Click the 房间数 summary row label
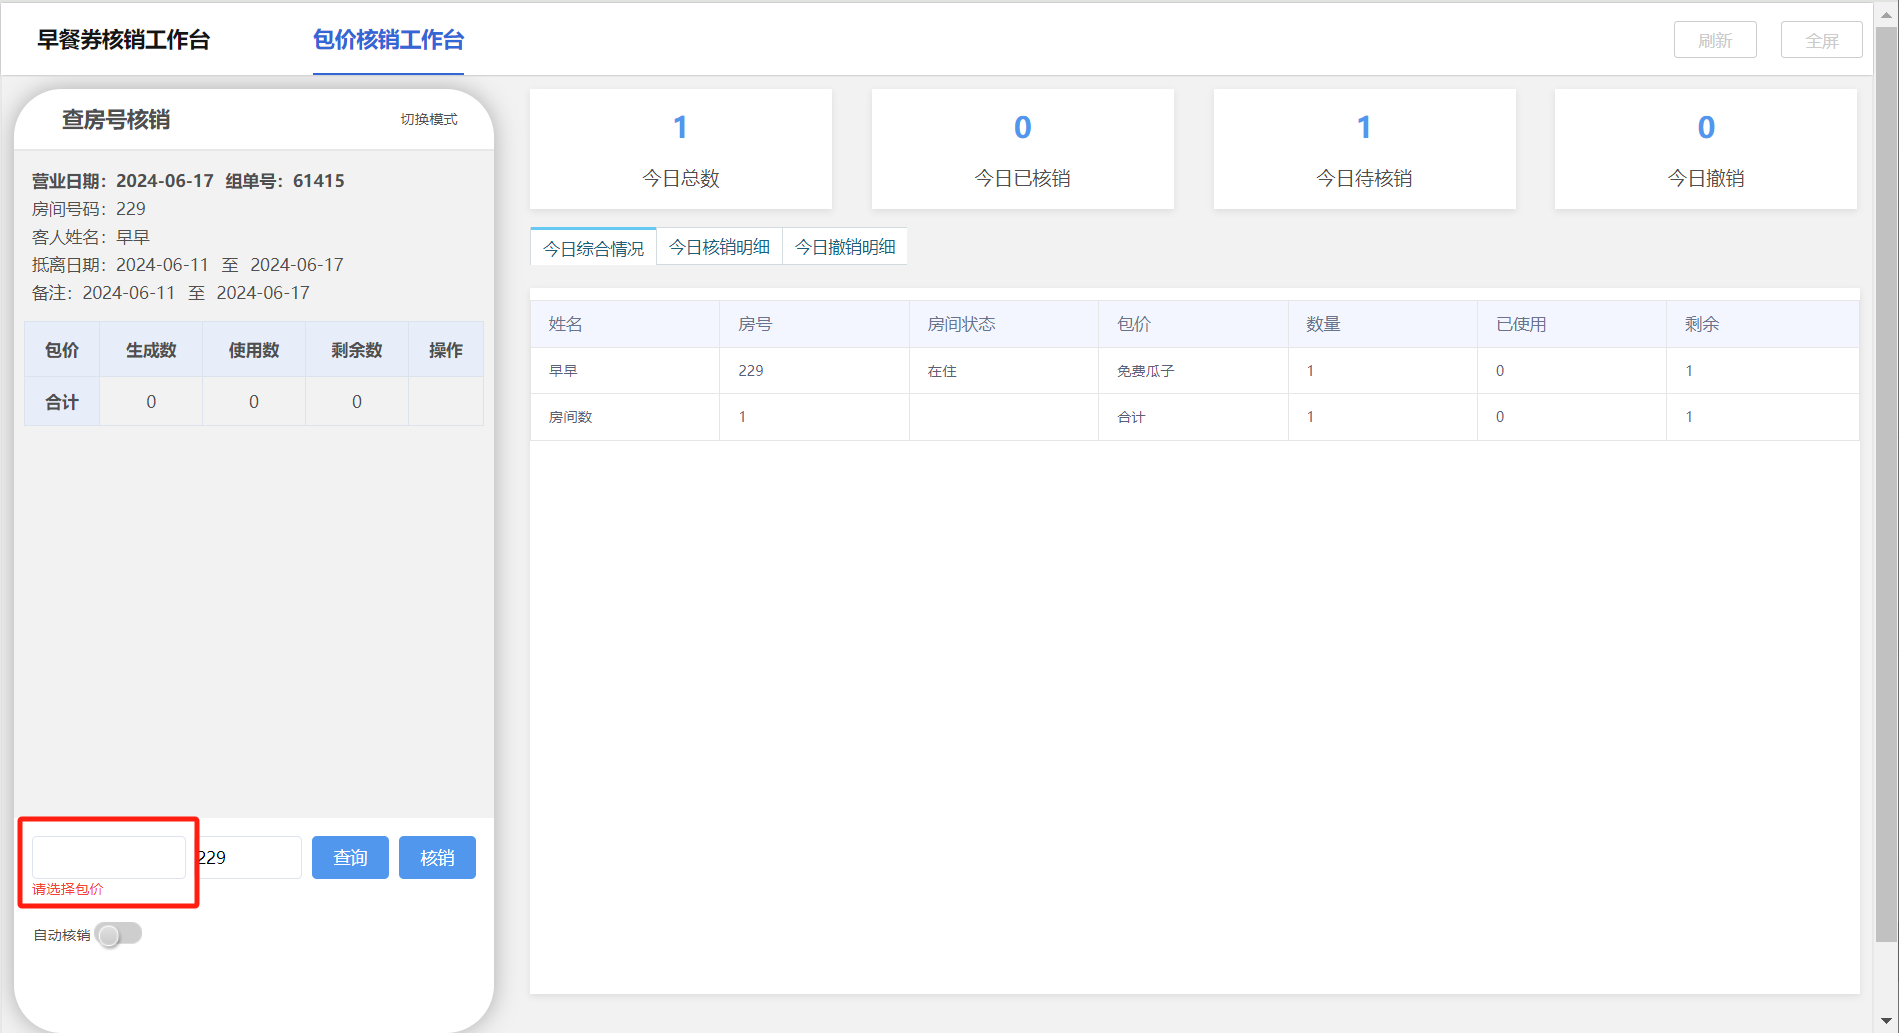 point(625,417)
